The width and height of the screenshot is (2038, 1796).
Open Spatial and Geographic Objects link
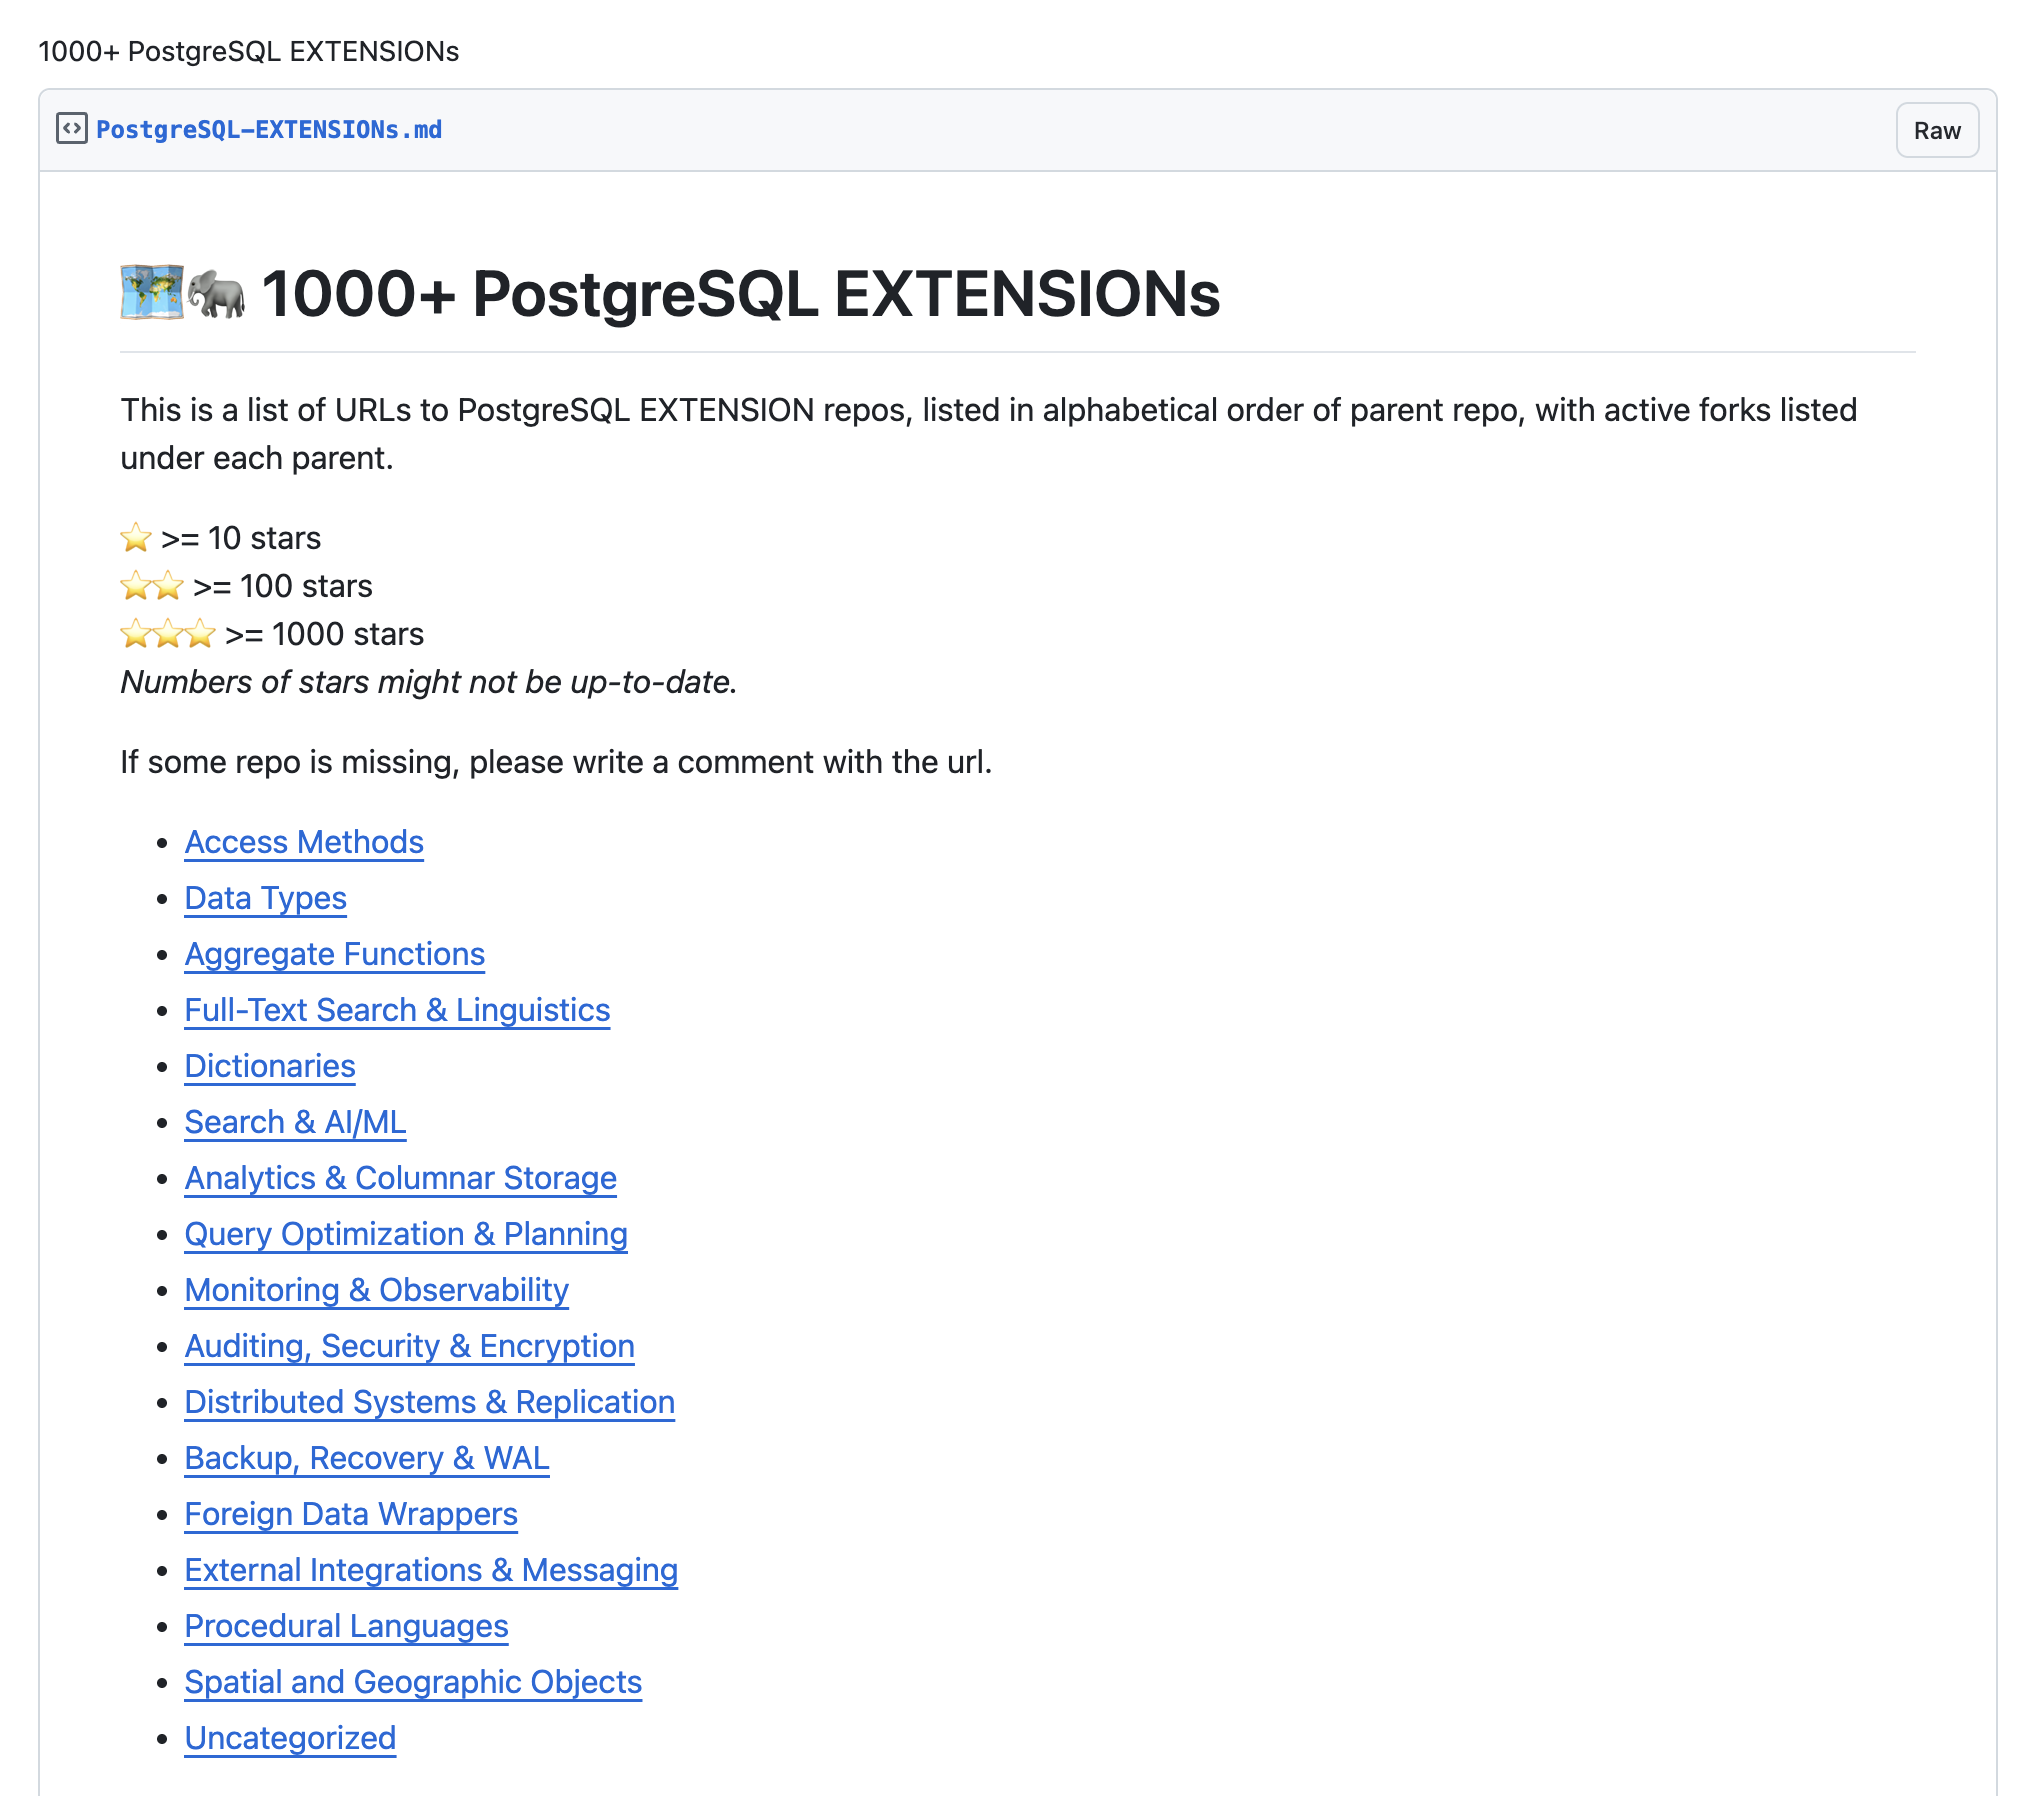tap(413, 1682)
